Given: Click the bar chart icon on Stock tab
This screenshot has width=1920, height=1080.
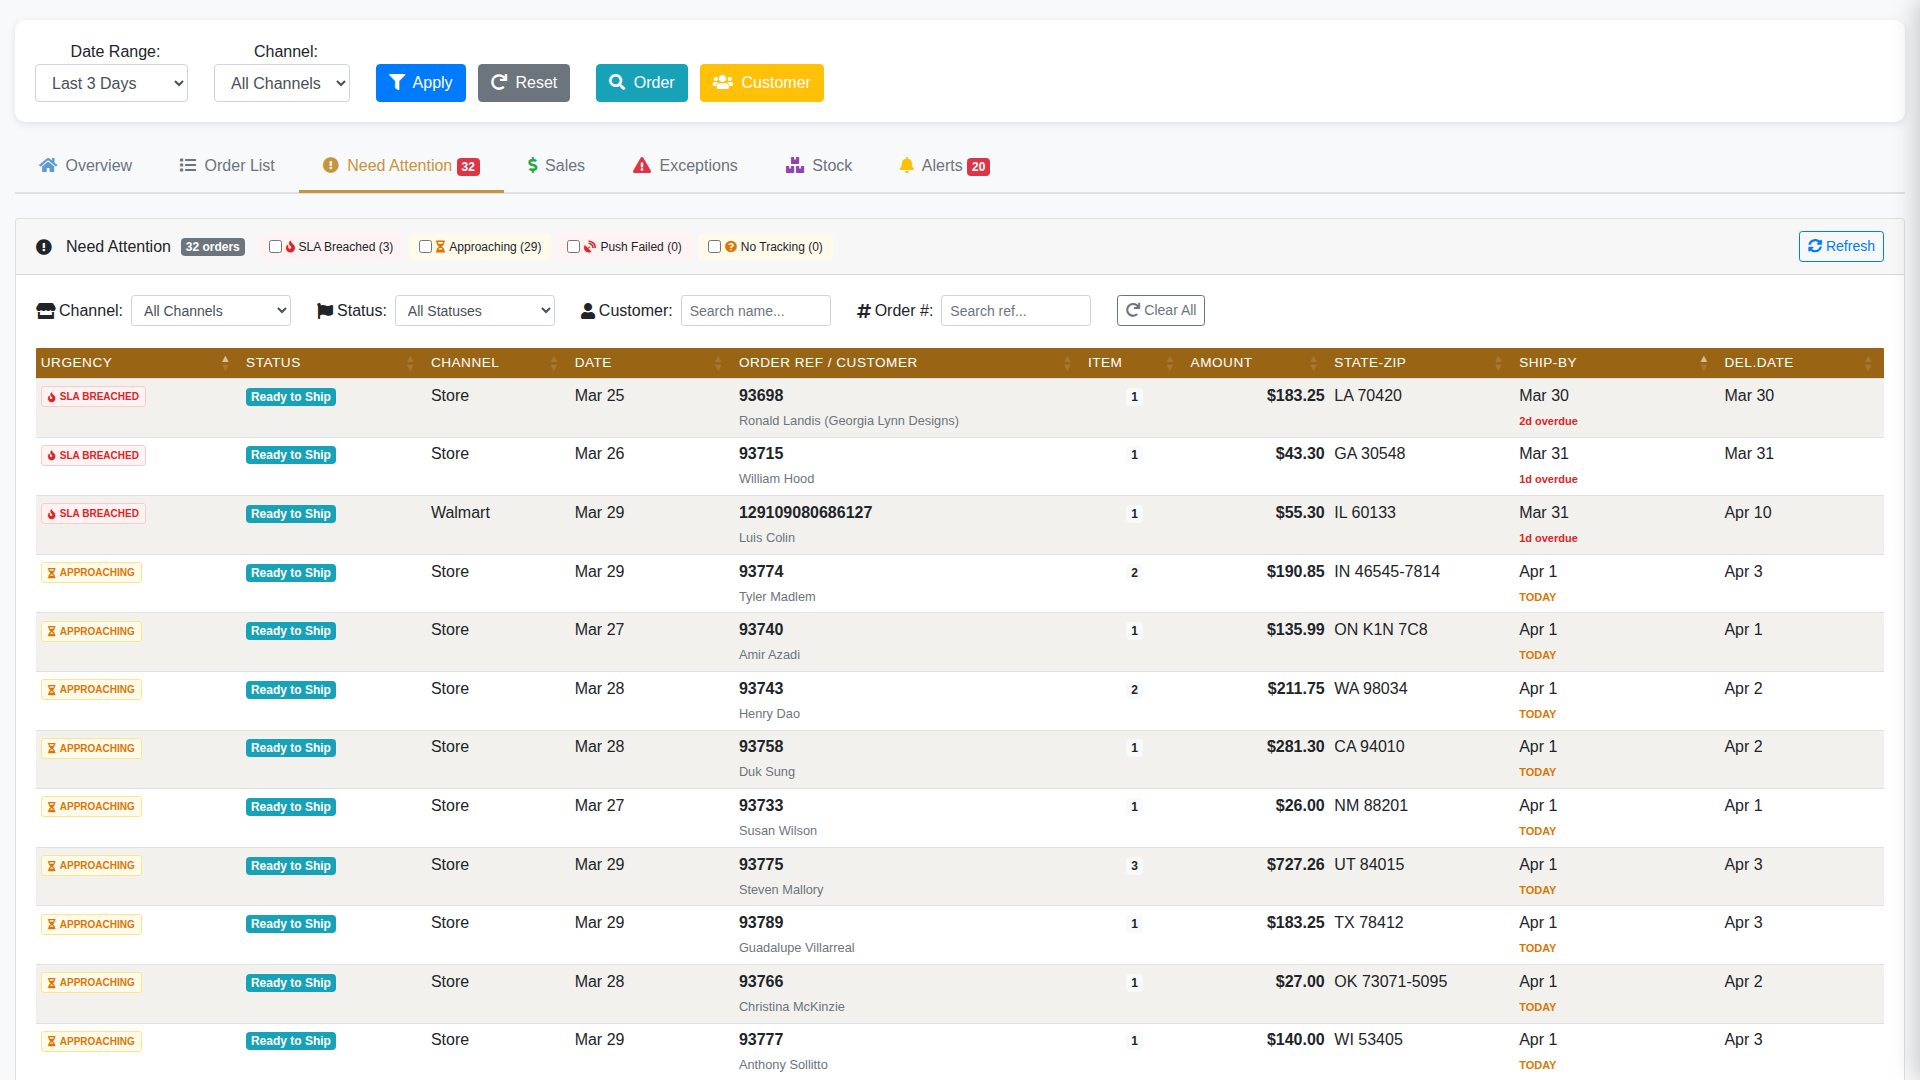Looking at the screenshot, I should click(795, 165).
